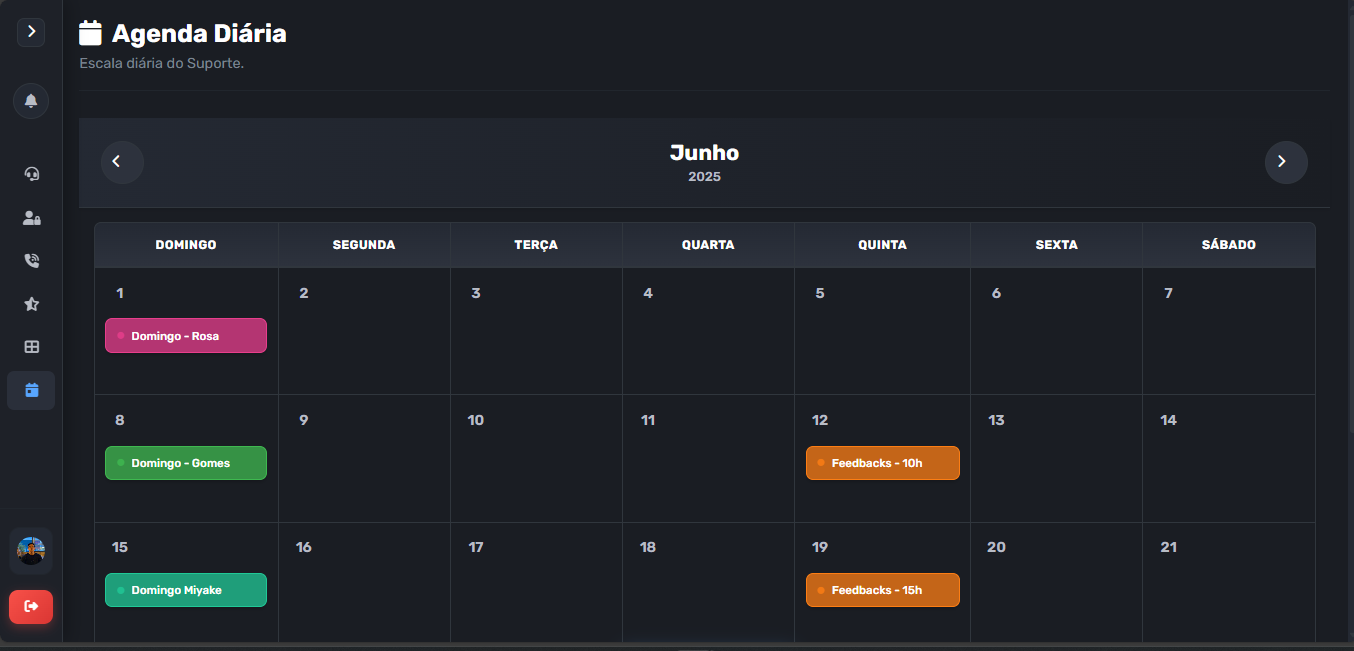Open notifications bell icon
The width and height of the screenshot is (1354, 651).
pyautogui.click(x=31, y=101)
